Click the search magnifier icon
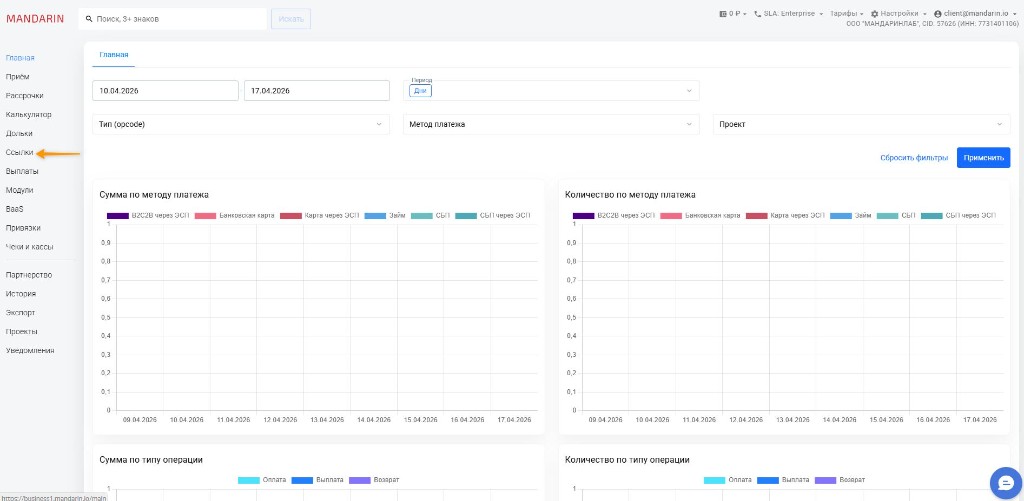Viewport: 1024px width, 501px height. click(89, 19)
